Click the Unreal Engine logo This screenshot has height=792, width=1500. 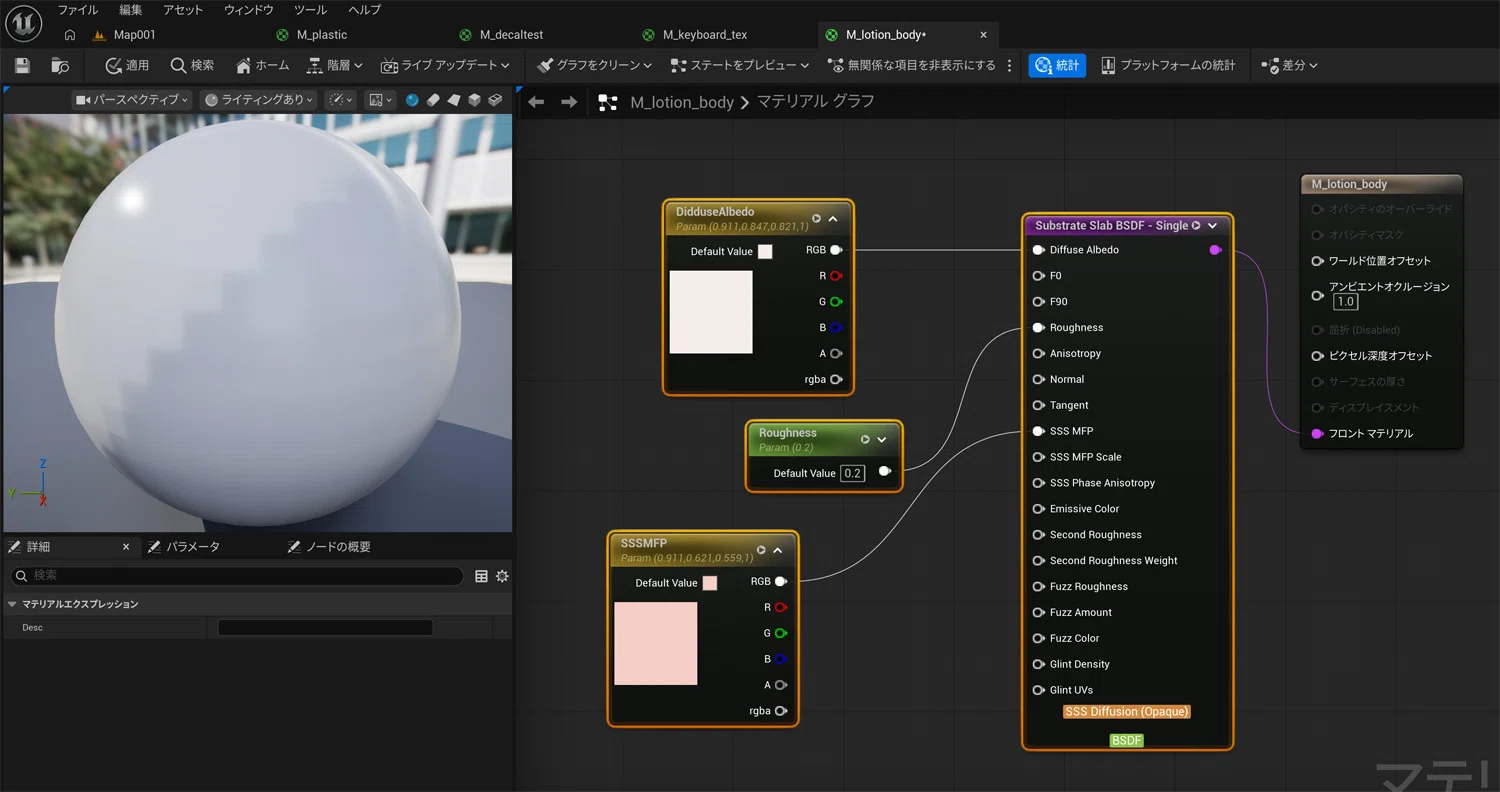point(23,21)
